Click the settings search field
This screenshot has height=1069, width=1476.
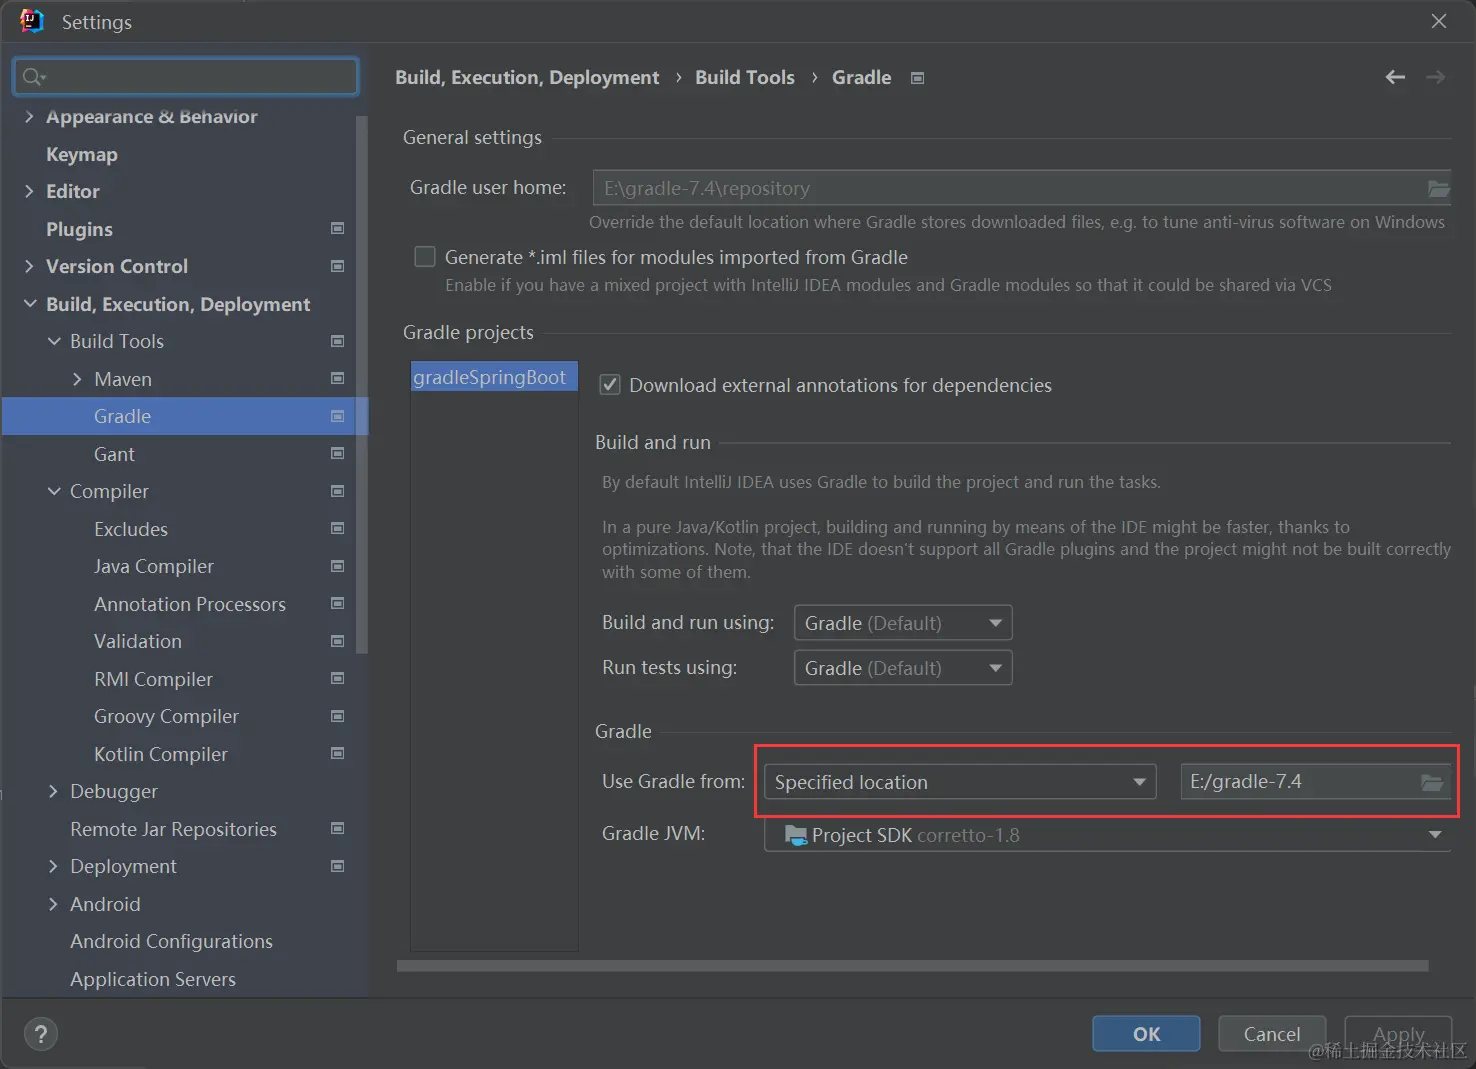tap(186, 77)
